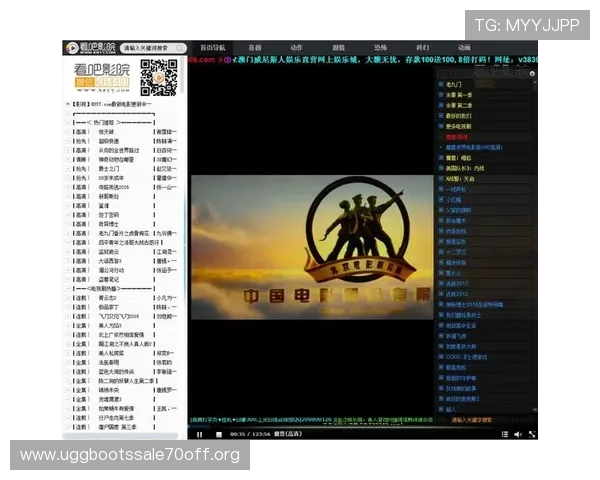This screenshot has width=600, height=480.
Task: Select the red highlighted playlist entry
Action: click(x=457, y=137)
